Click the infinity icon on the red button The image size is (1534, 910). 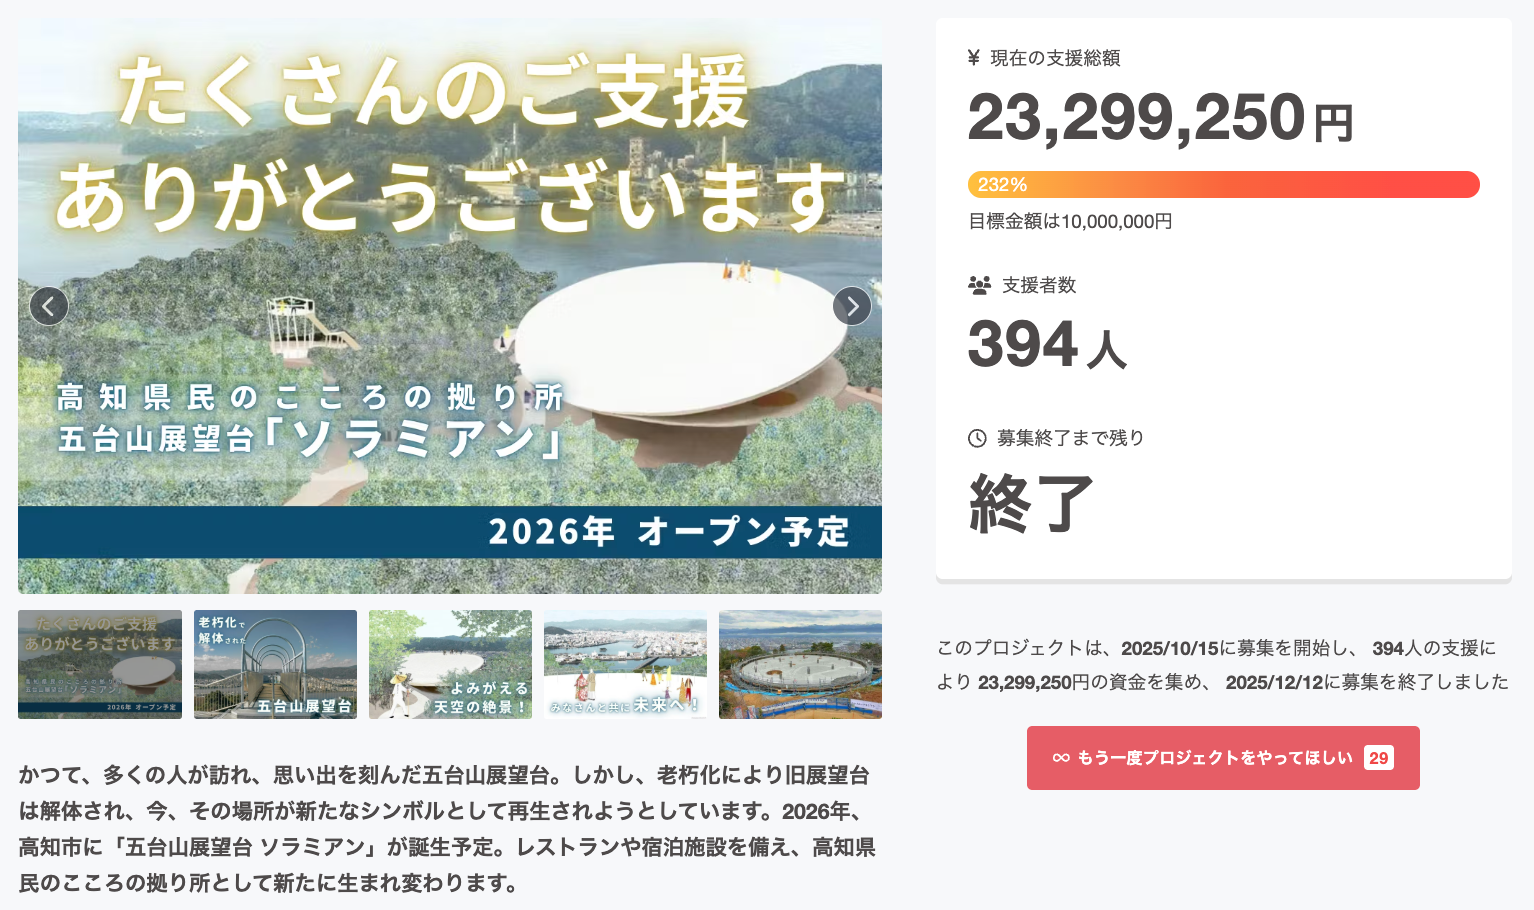point(1061,758)
